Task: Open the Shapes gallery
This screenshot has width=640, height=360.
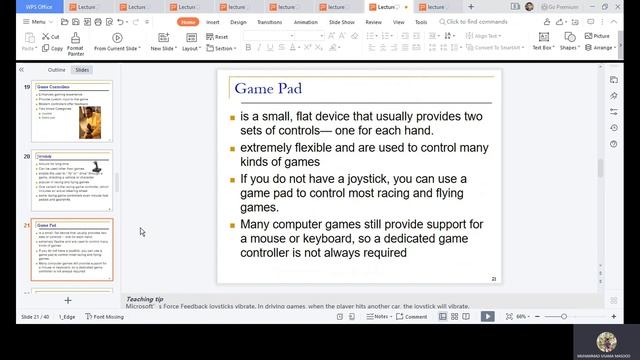Action: [569, 41]
